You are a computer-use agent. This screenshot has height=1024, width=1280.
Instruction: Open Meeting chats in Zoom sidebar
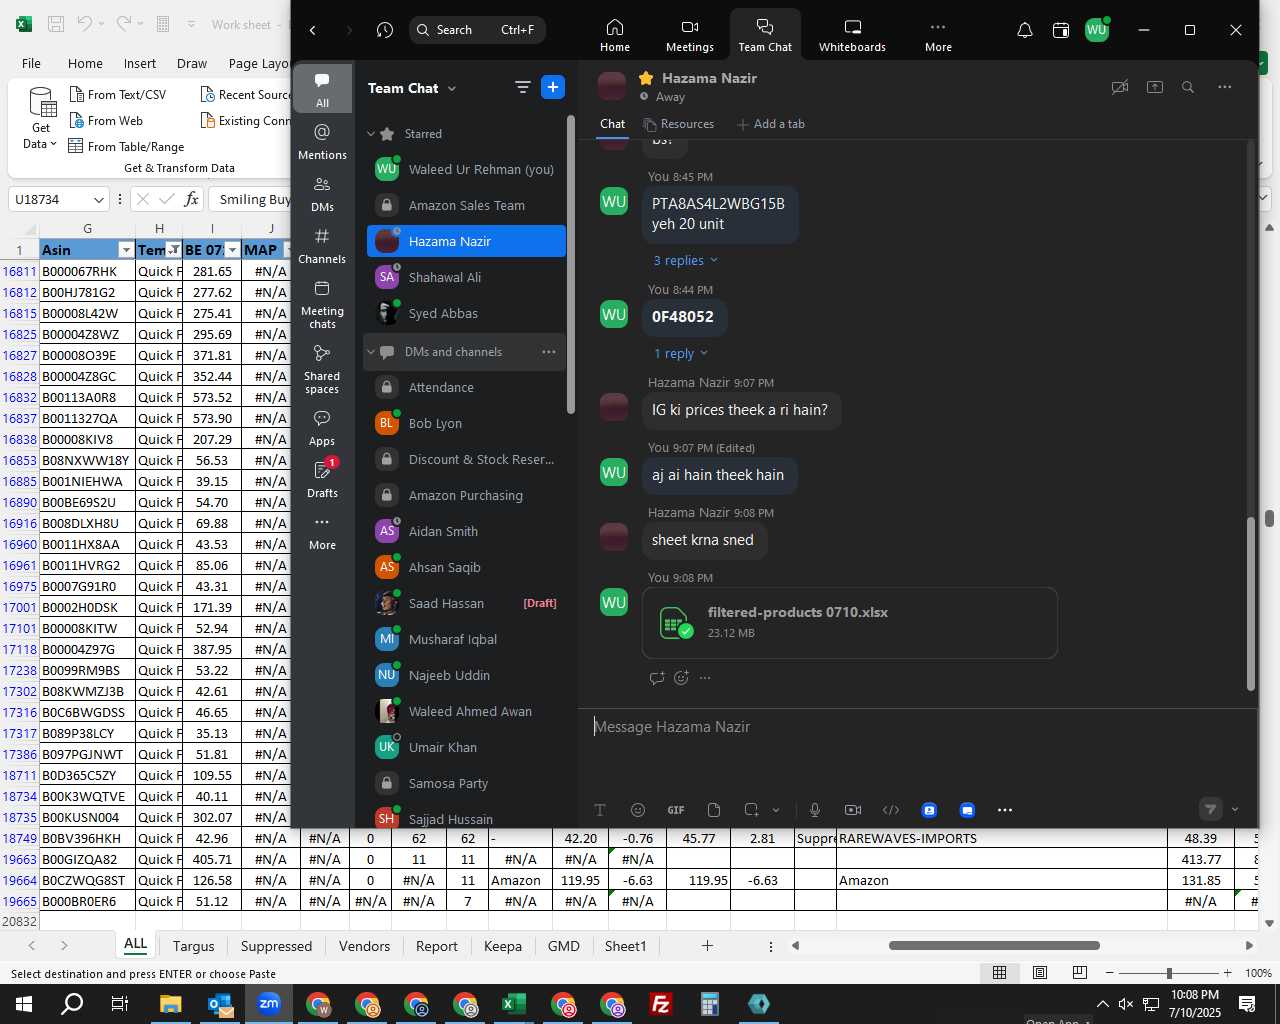point(322,303)
